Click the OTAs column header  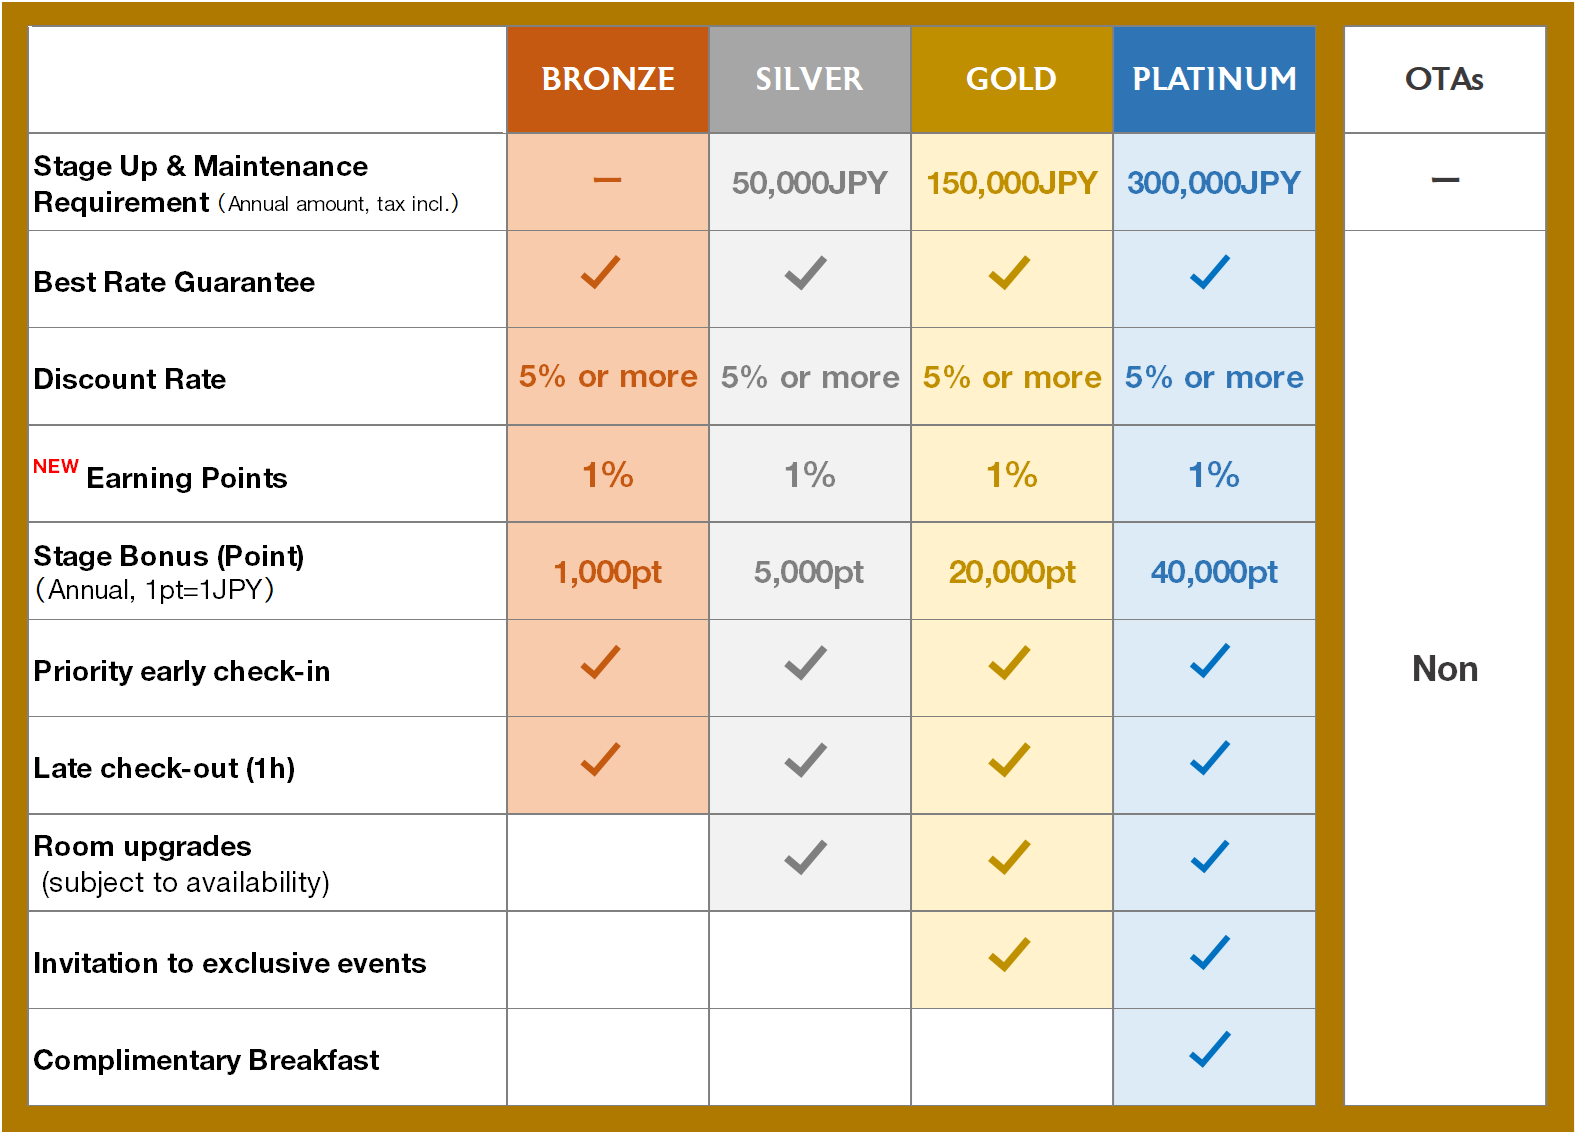coord(1445,79)
